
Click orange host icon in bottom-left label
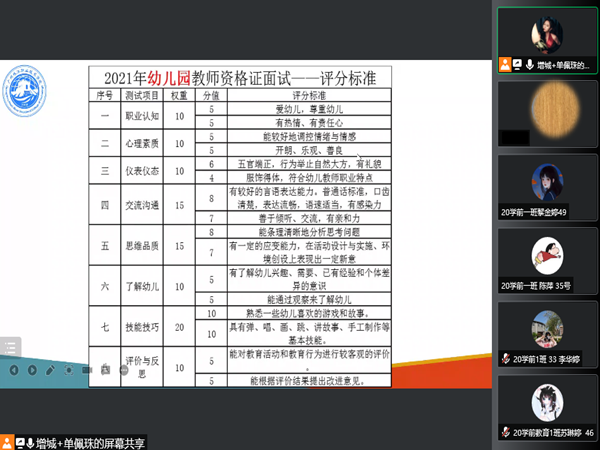[x=6, y=441]
